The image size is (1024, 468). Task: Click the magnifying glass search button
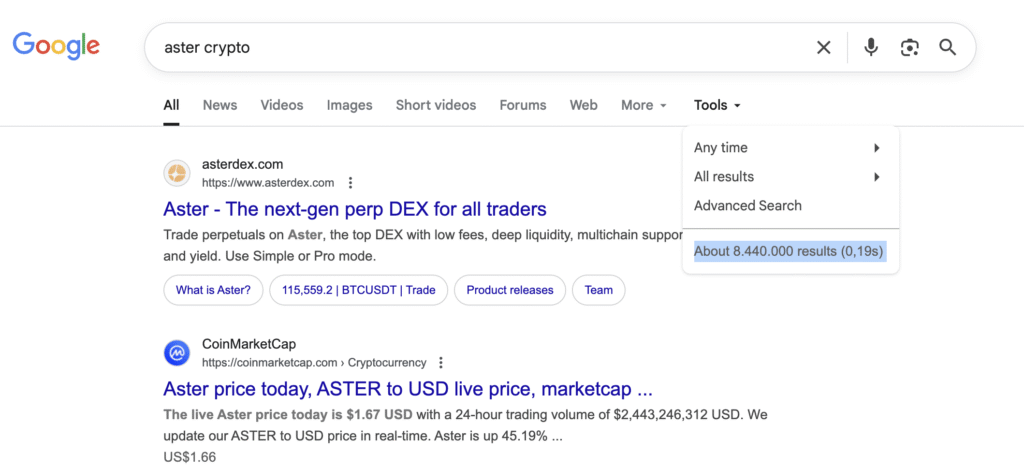coord(947,48)
